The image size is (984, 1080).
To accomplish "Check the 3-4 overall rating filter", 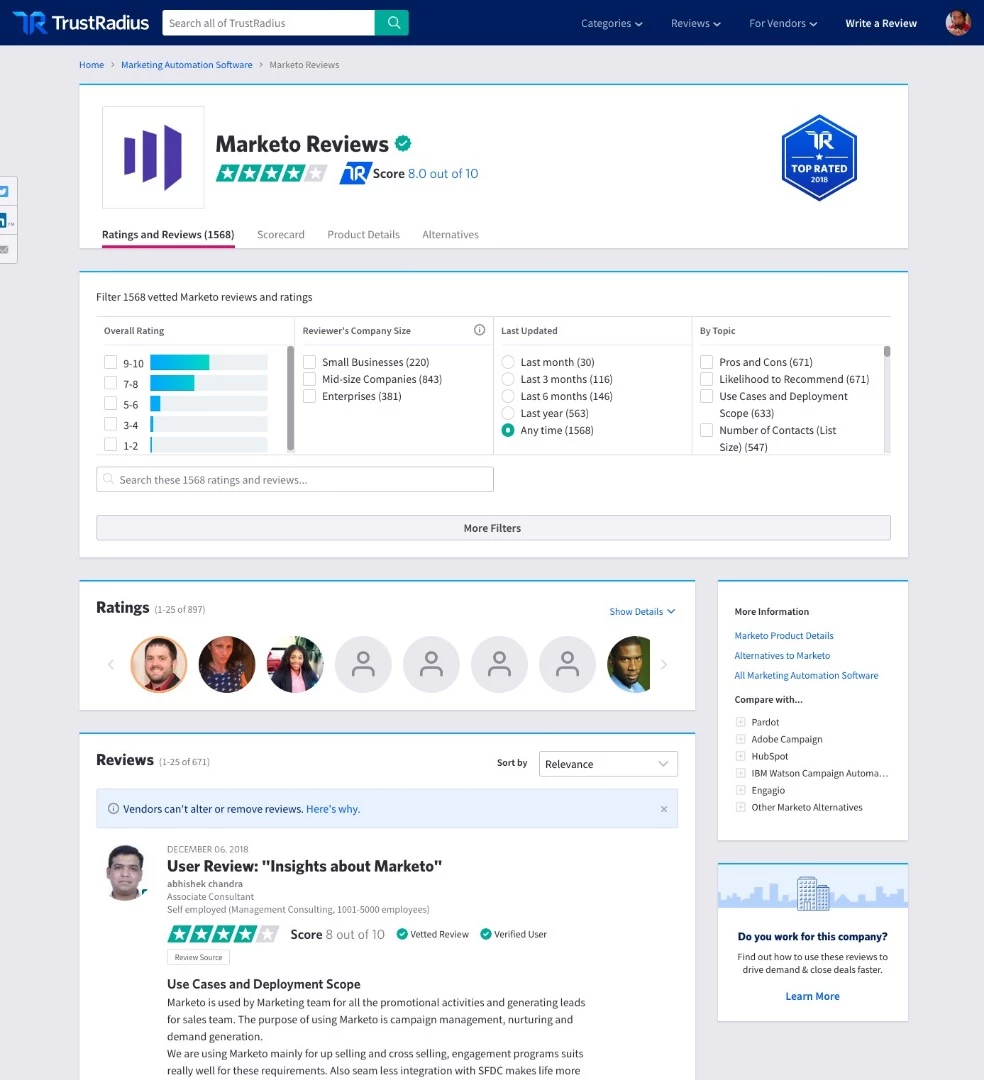I will pyautogui.click(x=110, y=424).
